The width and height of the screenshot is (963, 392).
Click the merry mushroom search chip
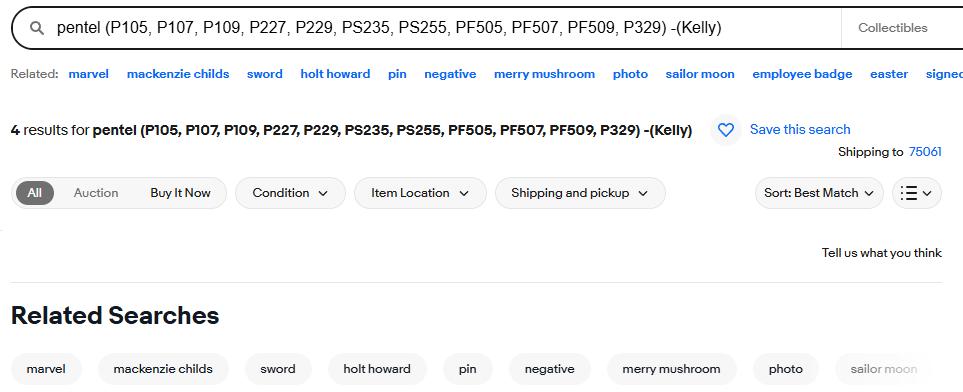[x=671, y=369]
